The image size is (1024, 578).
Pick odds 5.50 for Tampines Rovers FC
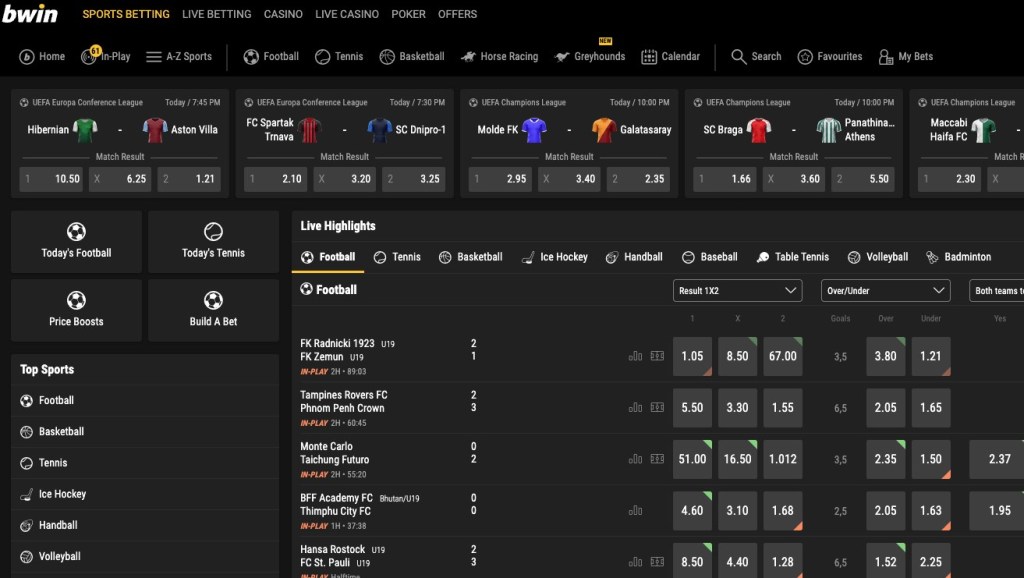692,408
